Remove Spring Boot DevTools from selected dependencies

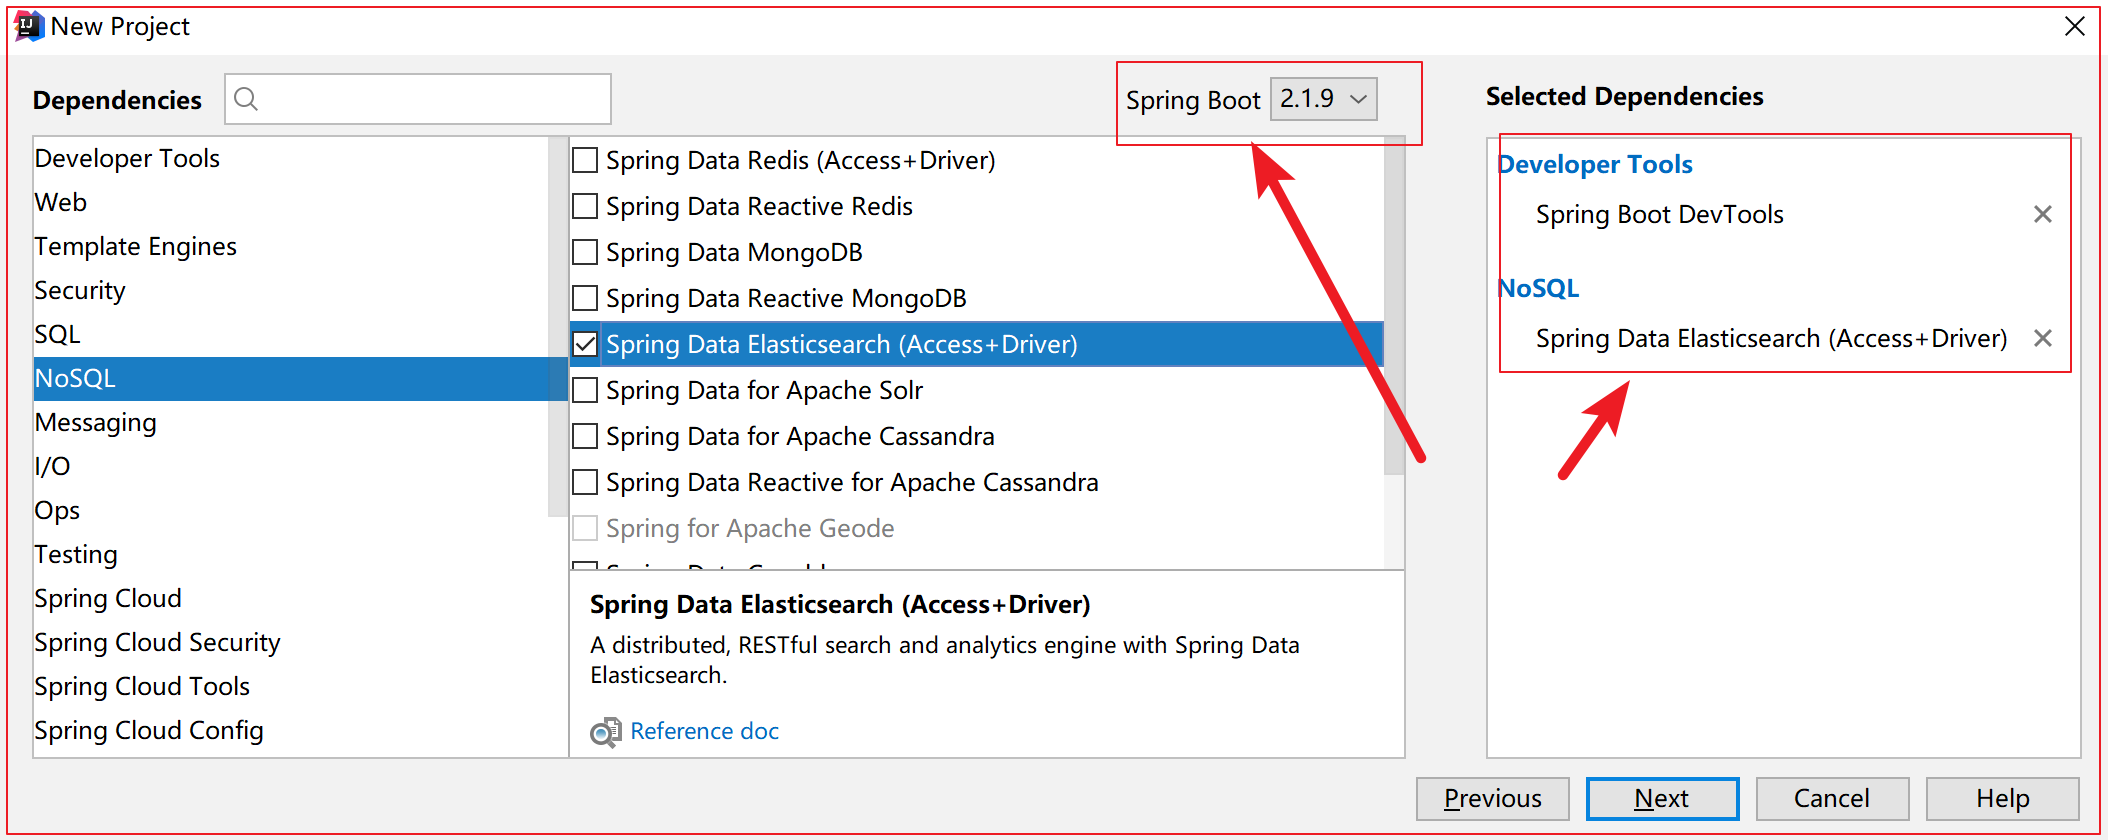pyautogui.click(x=2043, y=214)
